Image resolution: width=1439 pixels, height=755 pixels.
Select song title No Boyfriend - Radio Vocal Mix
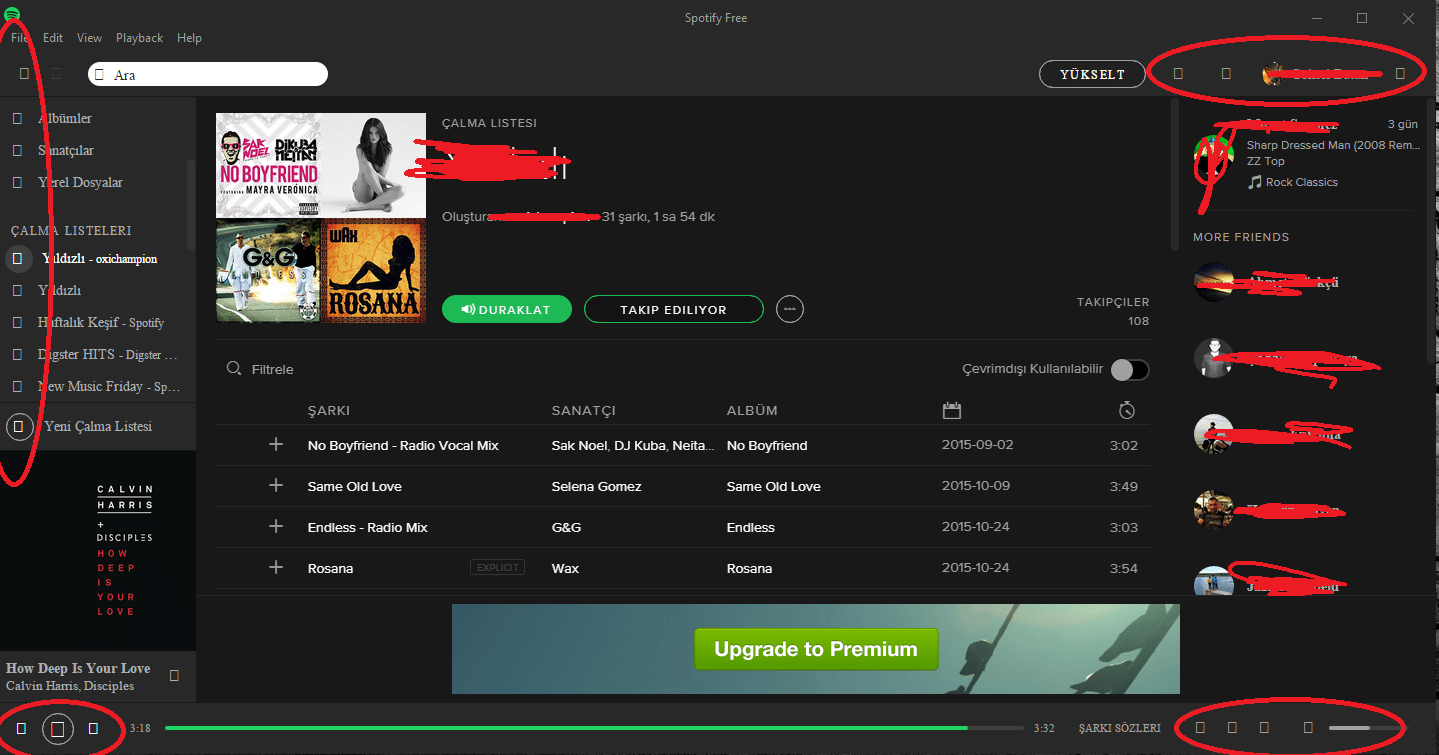coord(403,445)
